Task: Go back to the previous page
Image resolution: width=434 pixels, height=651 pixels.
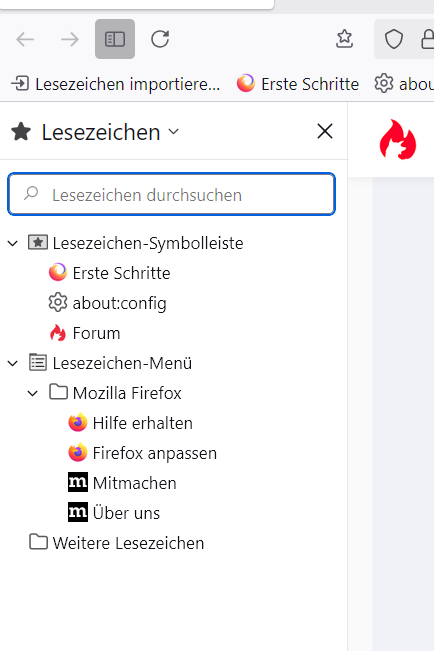Action: (25, 39)
